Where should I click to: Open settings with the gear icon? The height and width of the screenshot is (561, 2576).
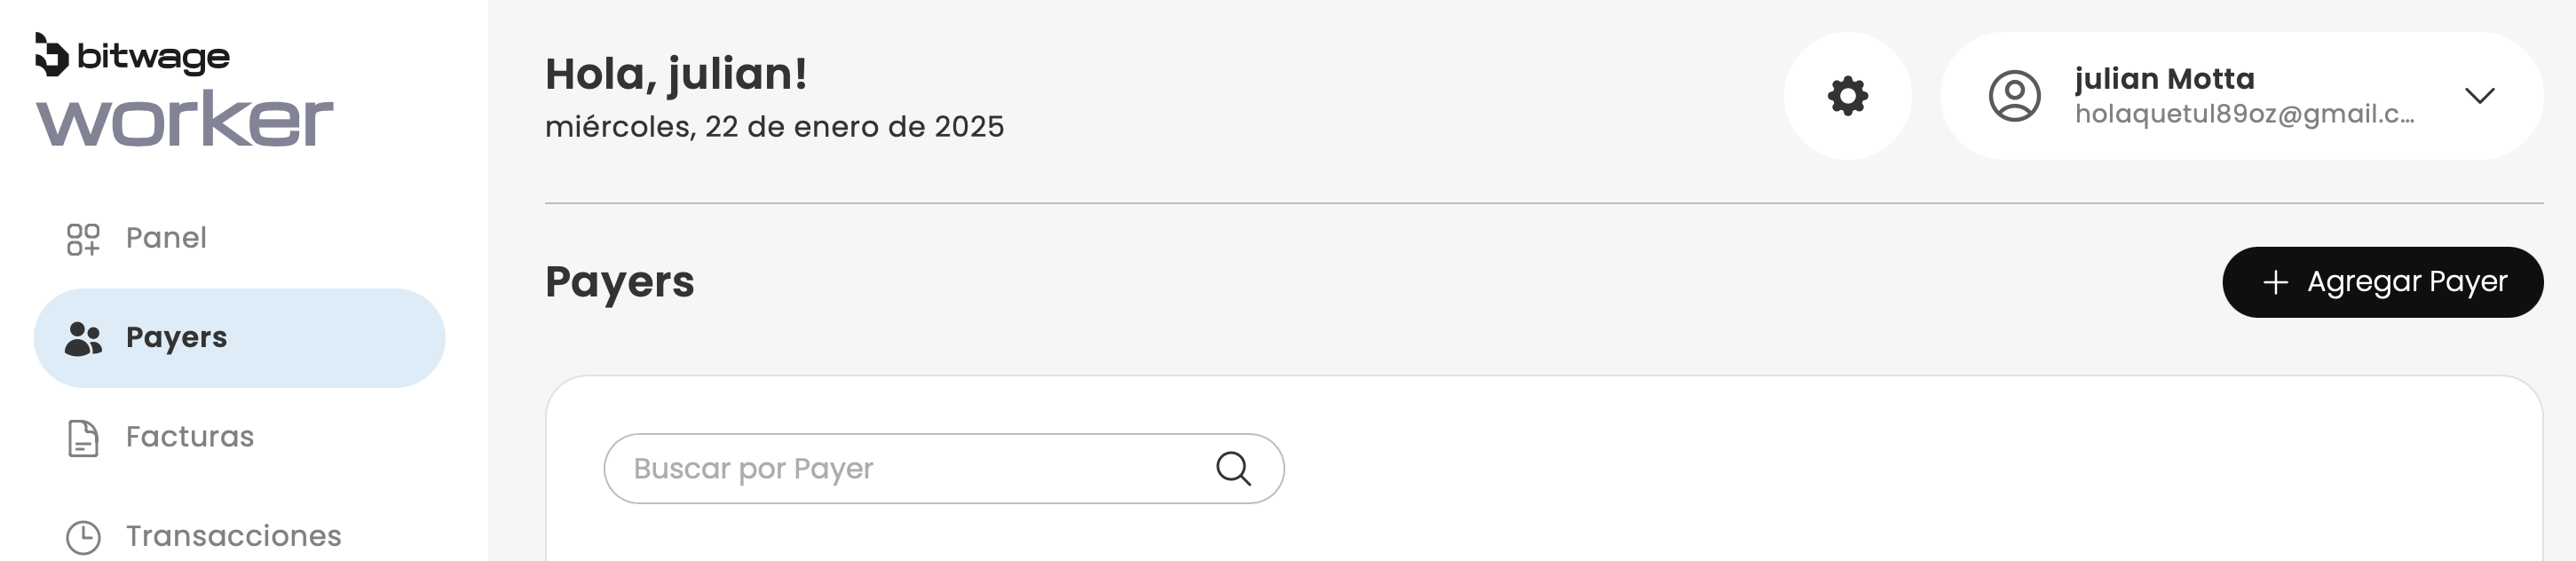[x=1847, y=96]
